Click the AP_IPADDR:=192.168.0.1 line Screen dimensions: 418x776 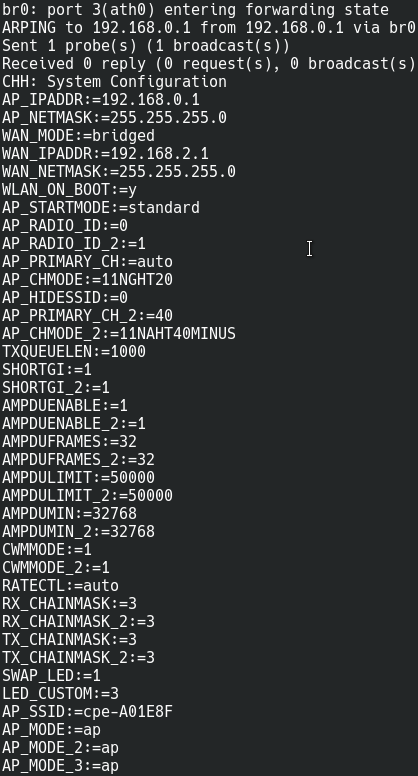101,100
